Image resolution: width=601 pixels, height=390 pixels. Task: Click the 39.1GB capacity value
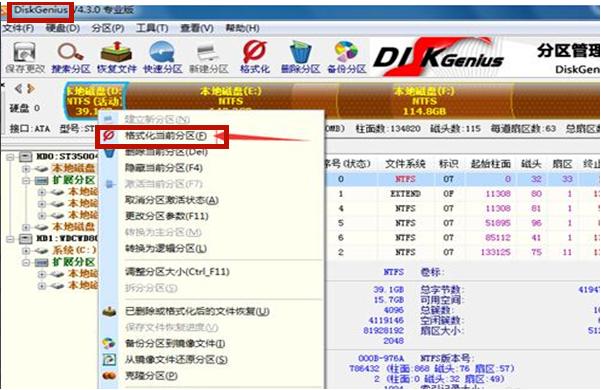(389, 289)
